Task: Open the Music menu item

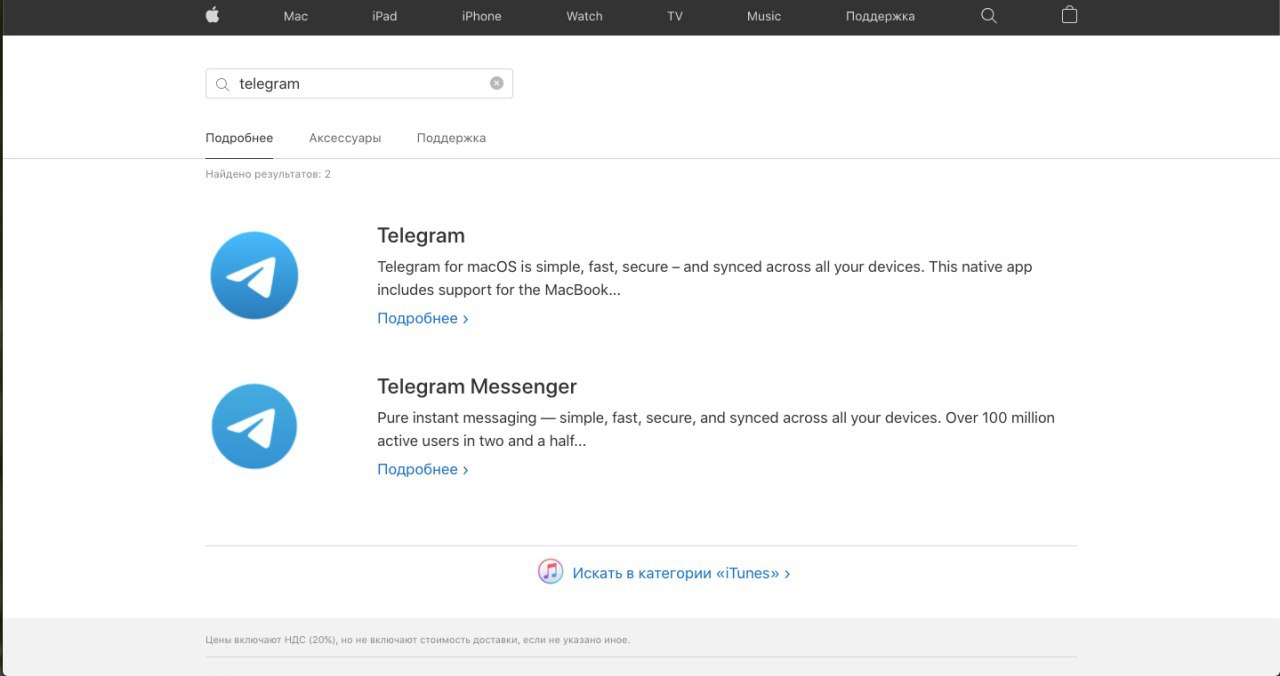Action: tap(764, 16)
